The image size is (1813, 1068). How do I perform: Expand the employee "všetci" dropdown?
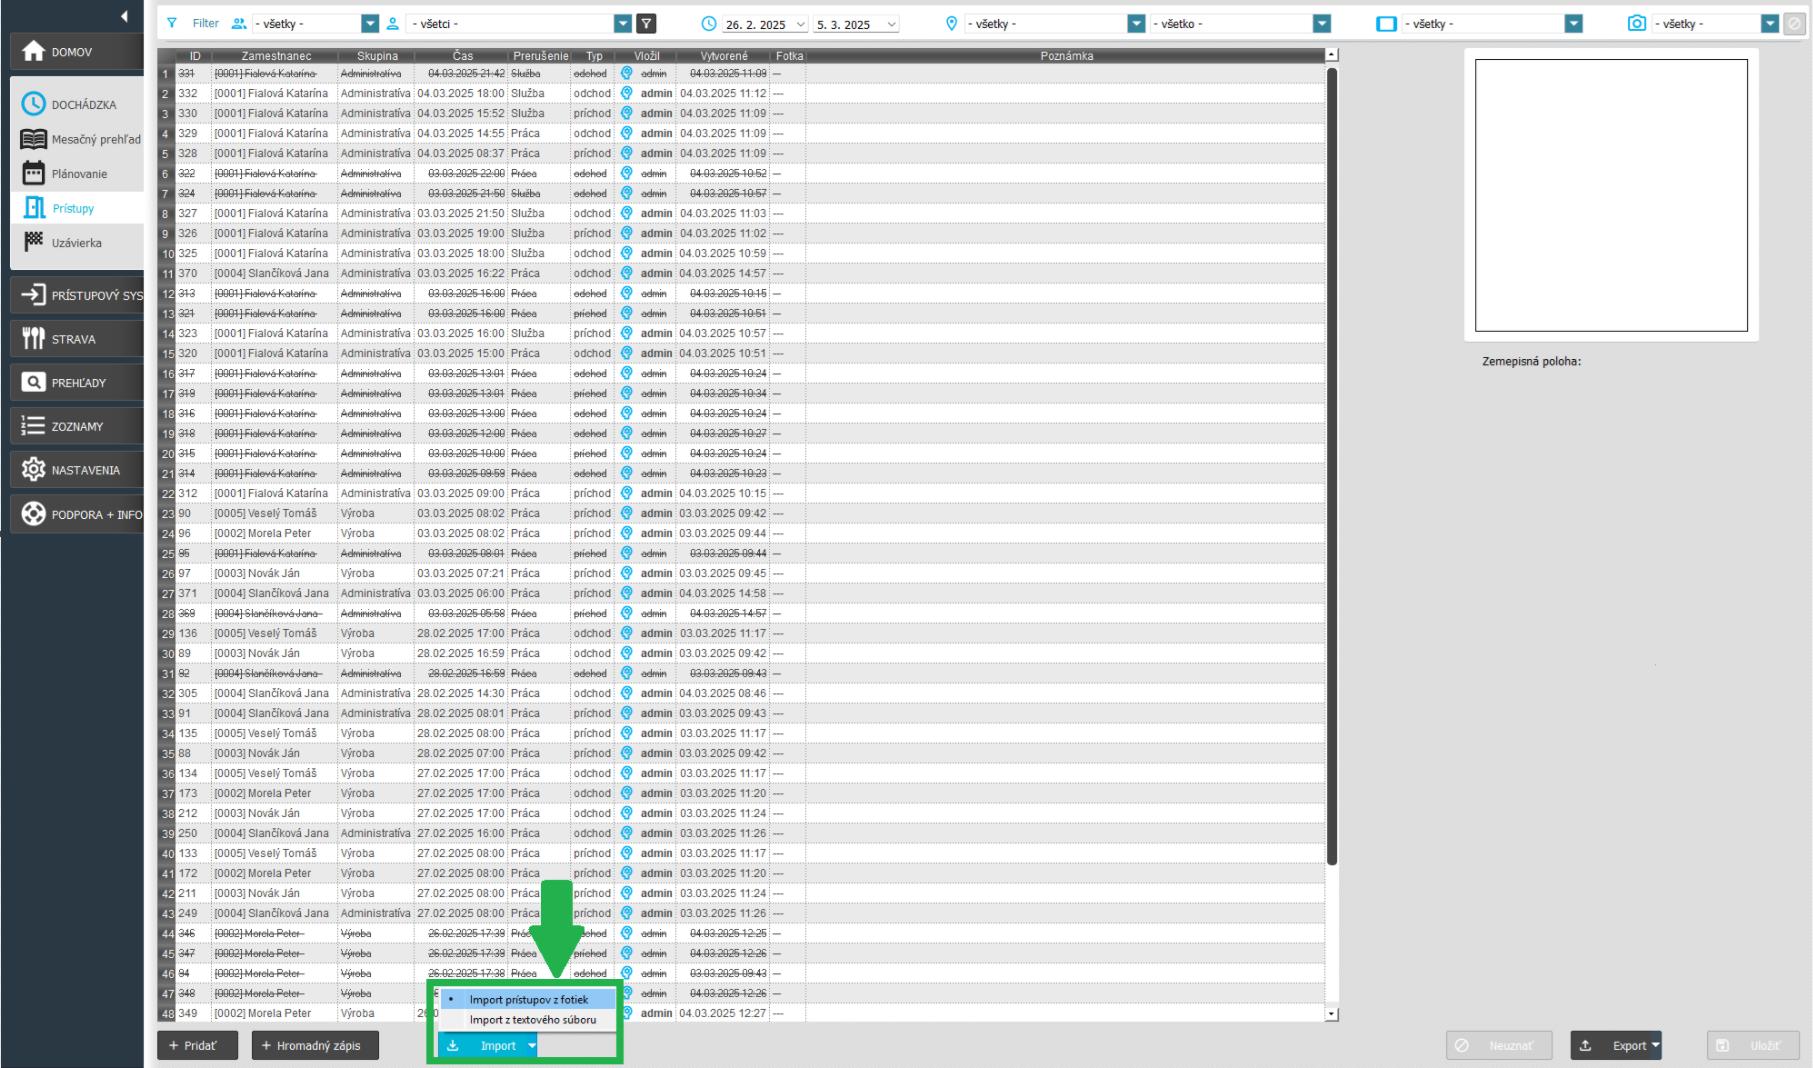pyautogui.click(x=622, y=24)
